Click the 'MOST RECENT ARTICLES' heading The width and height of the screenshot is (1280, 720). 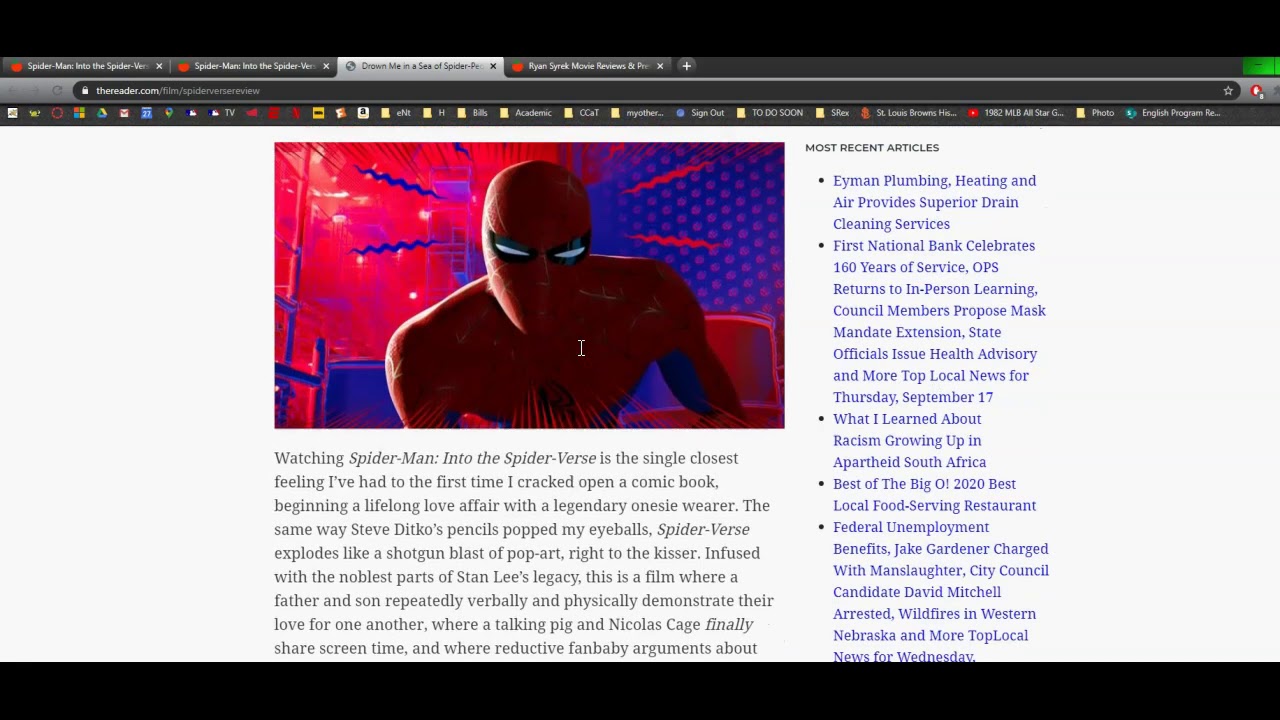pos(872,148)
